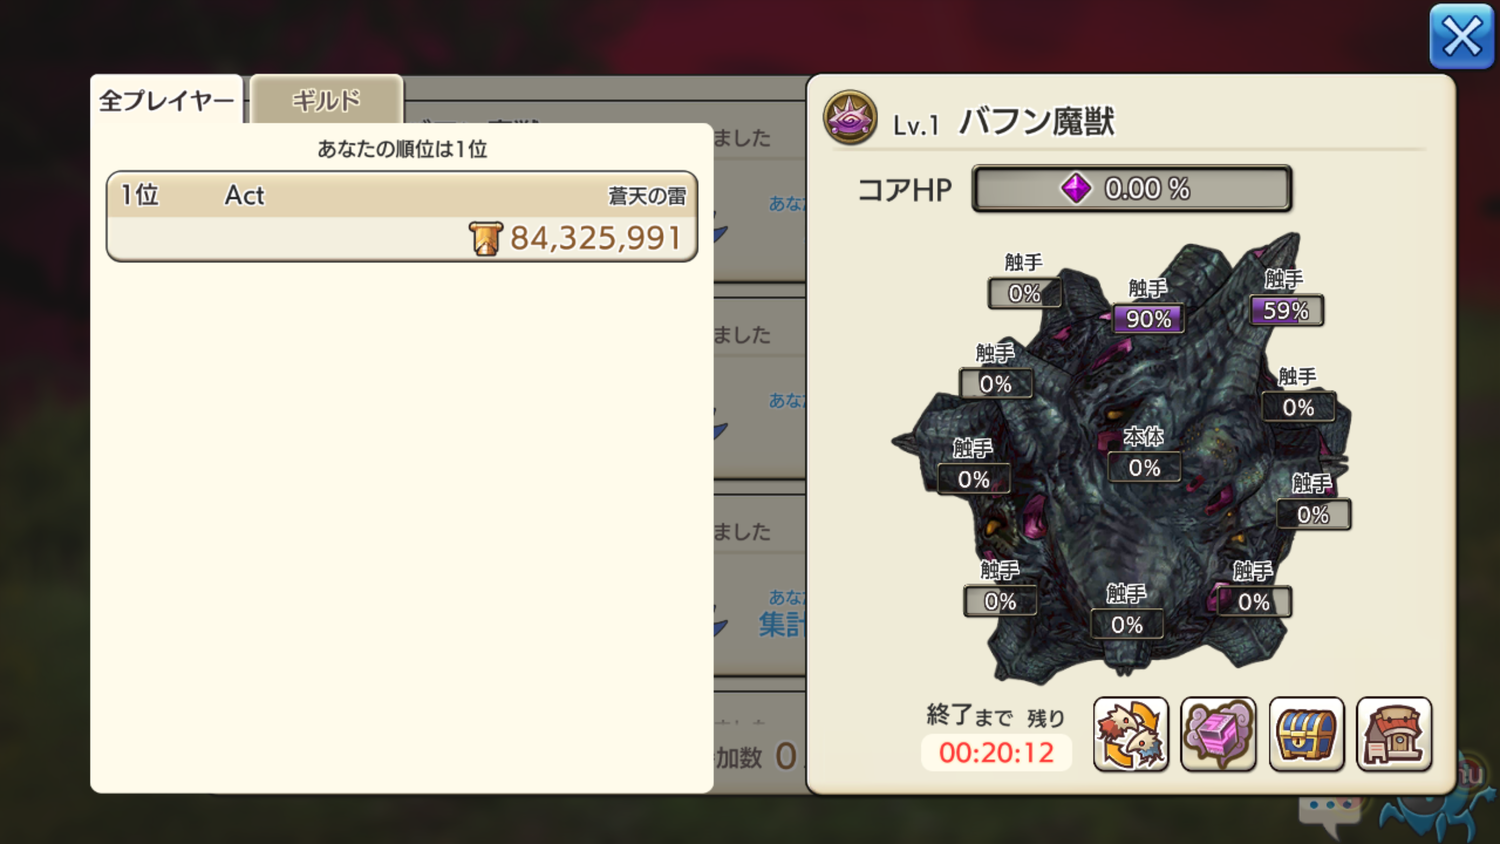1500x844 pixels.
Task: Open the pink magic box icon
Action: [1218, 735]
